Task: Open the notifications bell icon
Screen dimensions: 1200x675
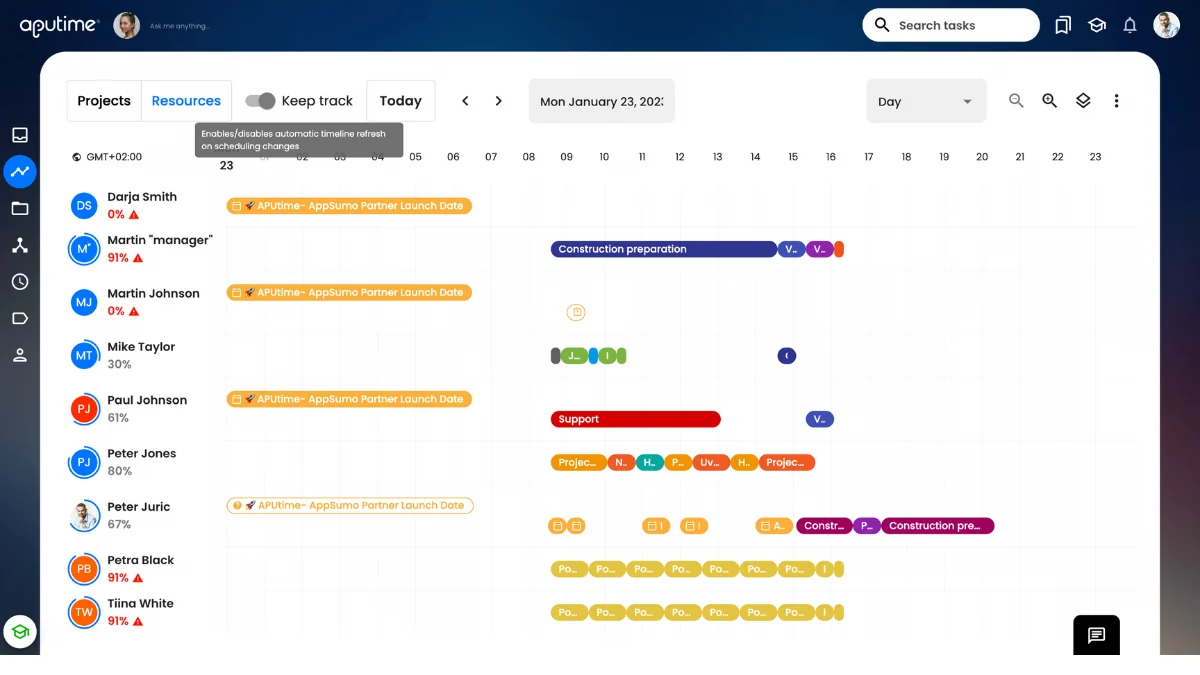Action: click(1130, 25)
